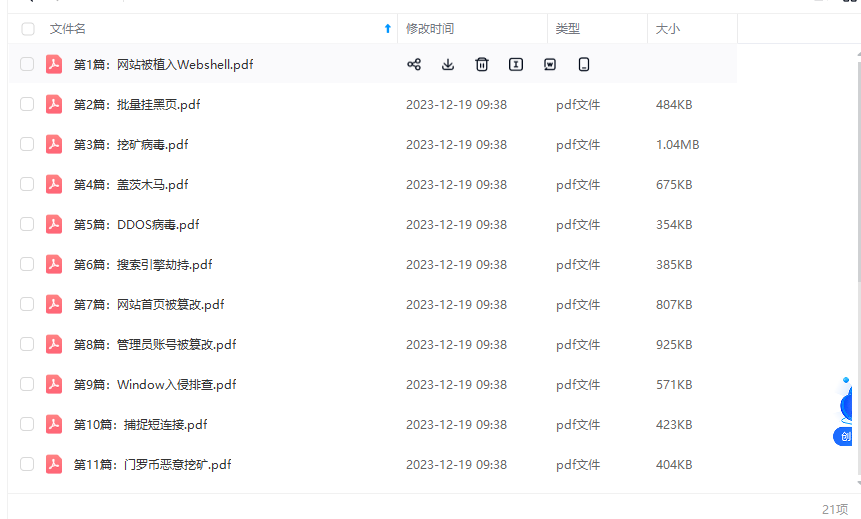This screenshot has width=861, height=519.
Task: Click the 925KB size value
Action: pos(674,344)
